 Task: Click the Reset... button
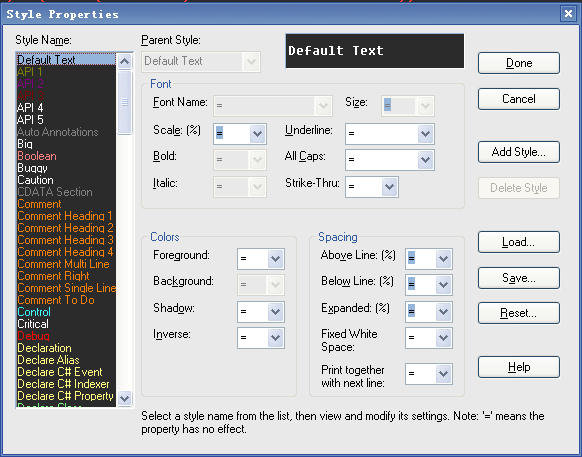519,313
